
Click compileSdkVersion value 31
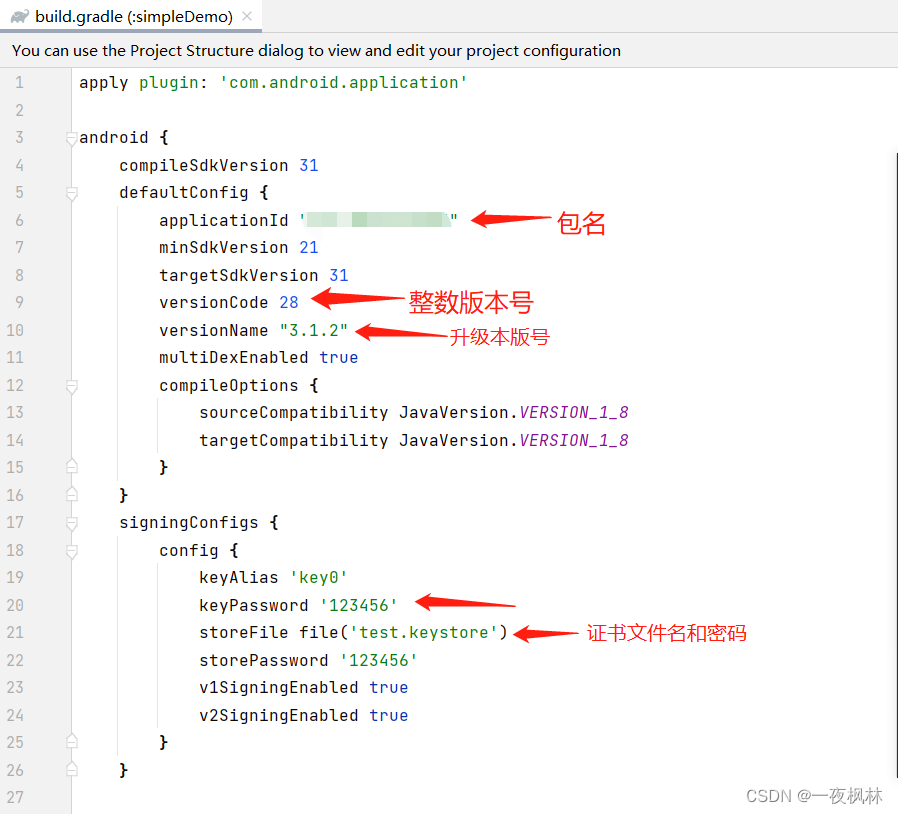(x=309, y=166)
